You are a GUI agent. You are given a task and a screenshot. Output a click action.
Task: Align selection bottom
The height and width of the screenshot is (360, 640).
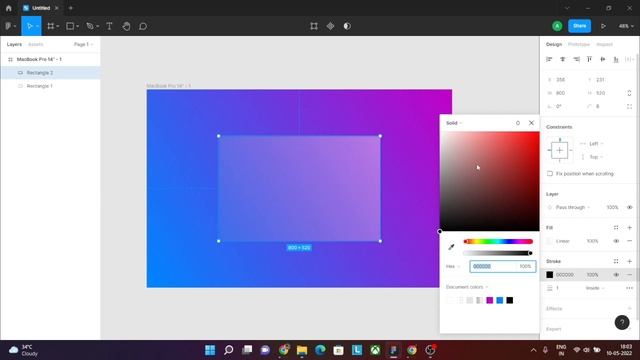coord(616,60)
